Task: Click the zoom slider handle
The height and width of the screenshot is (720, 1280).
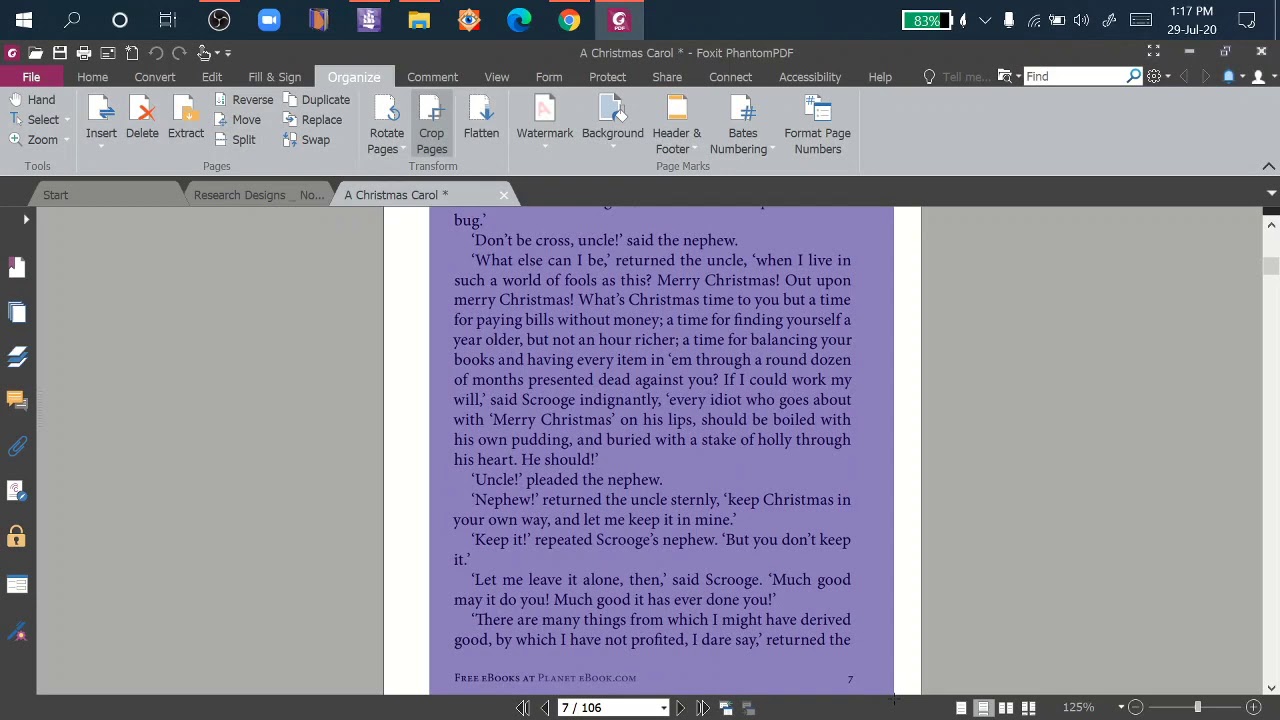Action: tap(1197, 707)
